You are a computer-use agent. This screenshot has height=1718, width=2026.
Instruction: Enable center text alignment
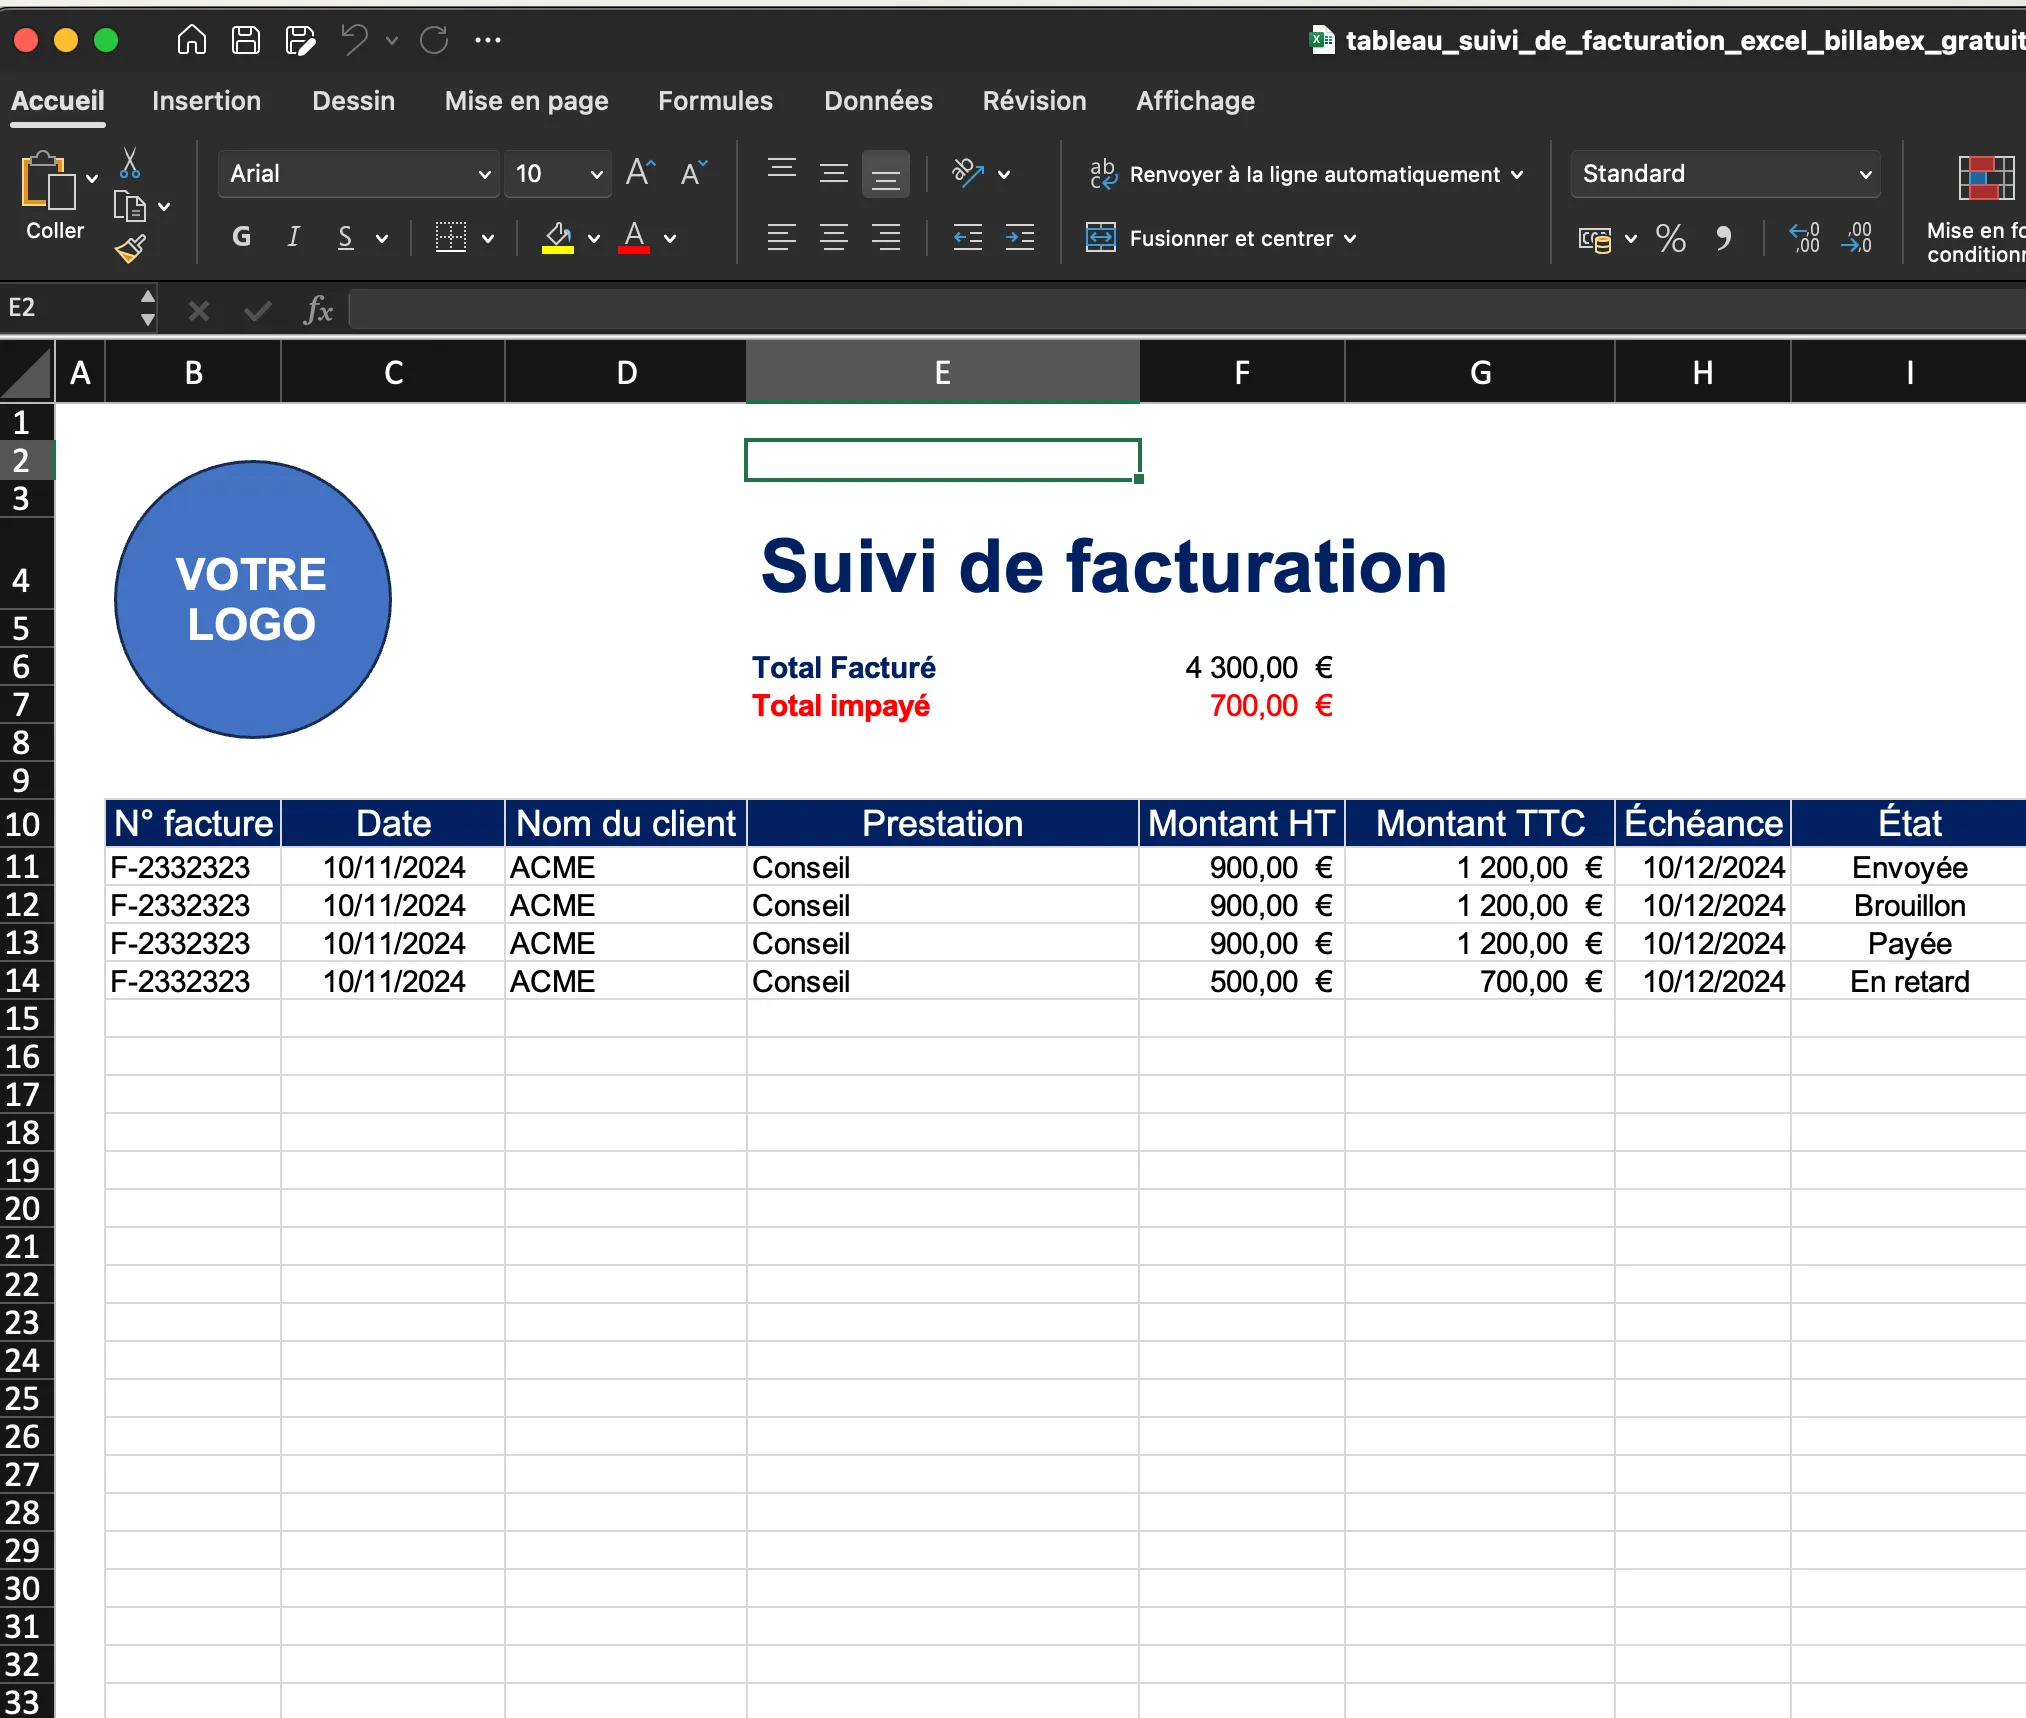click(833, 238)
